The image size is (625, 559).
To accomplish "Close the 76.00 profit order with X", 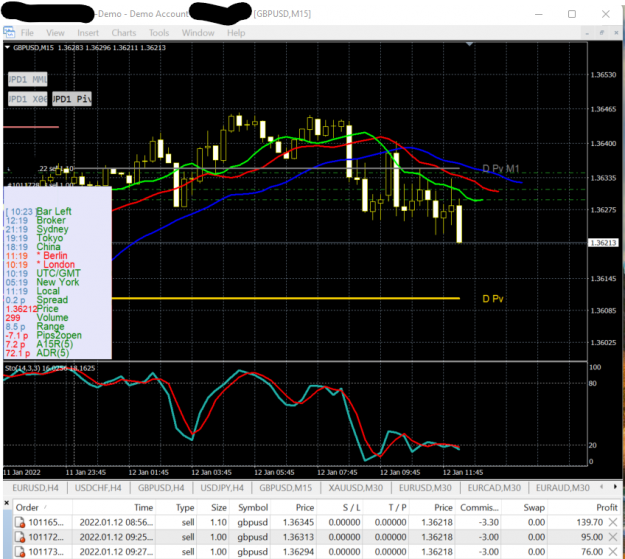I will [x=613, y=552].
